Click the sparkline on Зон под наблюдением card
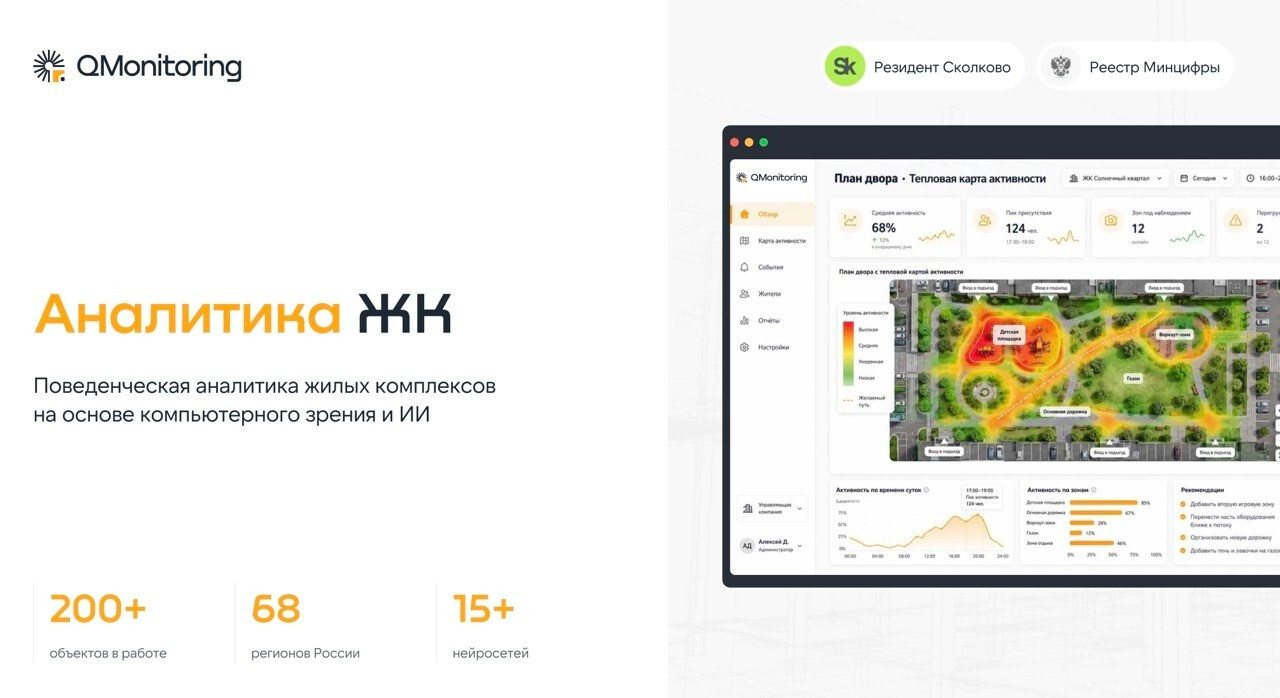 1187,237
